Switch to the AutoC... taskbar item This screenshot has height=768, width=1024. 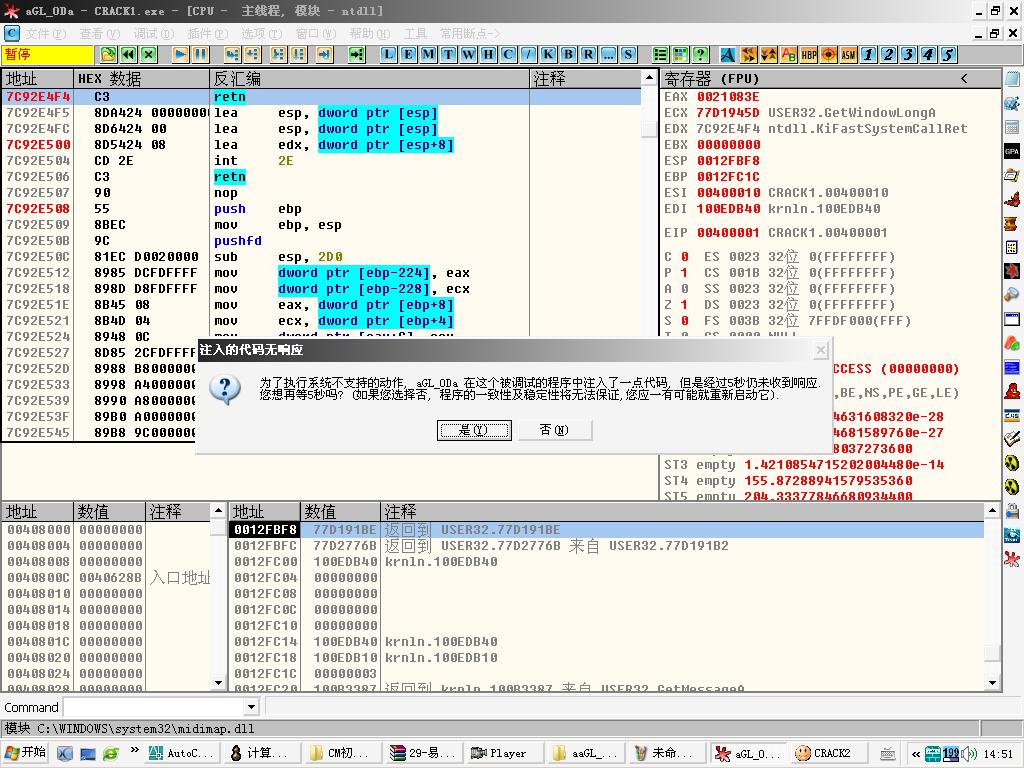pyautogui.click(x=181, y=753)
